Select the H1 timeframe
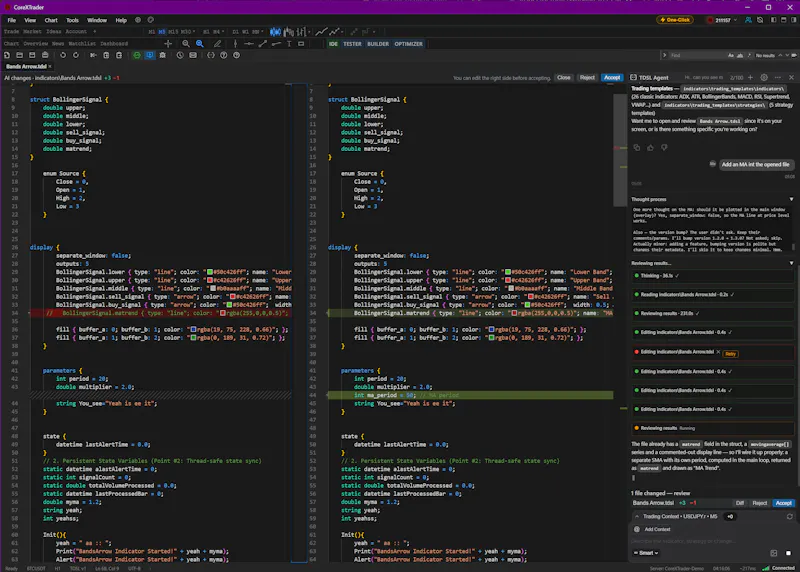 tap(206, 32)
